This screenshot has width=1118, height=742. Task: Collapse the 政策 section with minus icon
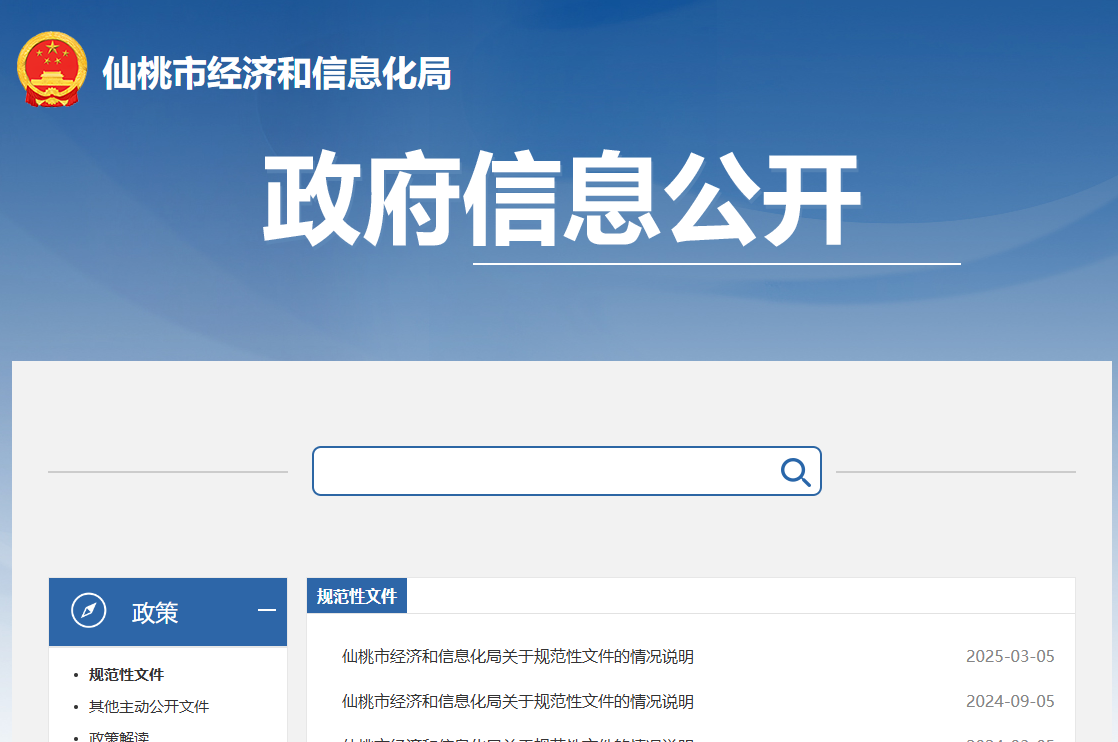pyautogui.click(x=266, y=611)
